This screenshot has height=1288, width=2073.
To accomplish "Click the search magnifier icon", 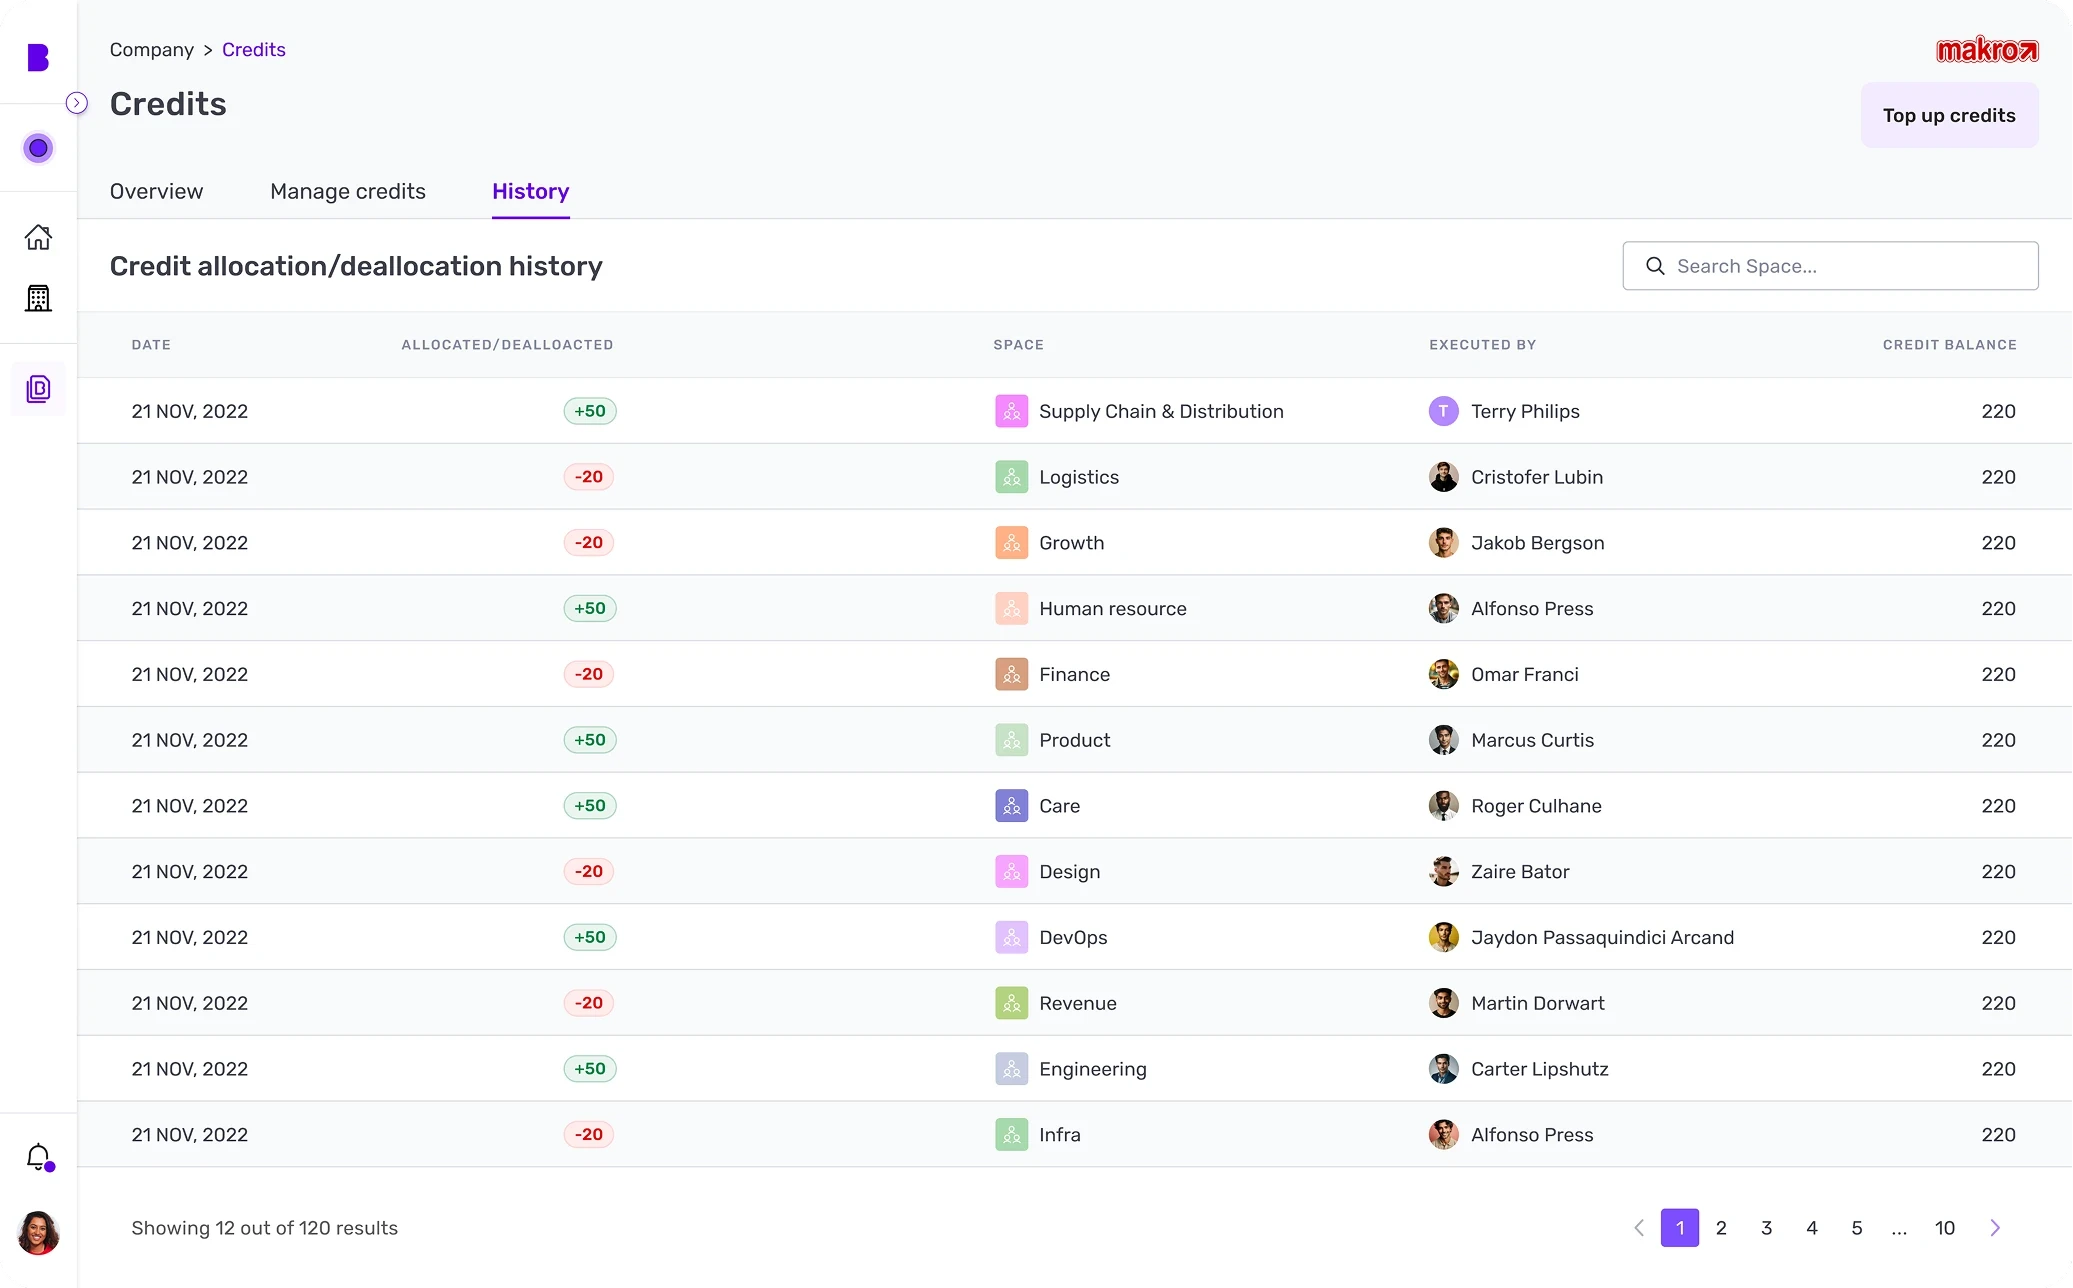I will click(x=1655, y=266).
